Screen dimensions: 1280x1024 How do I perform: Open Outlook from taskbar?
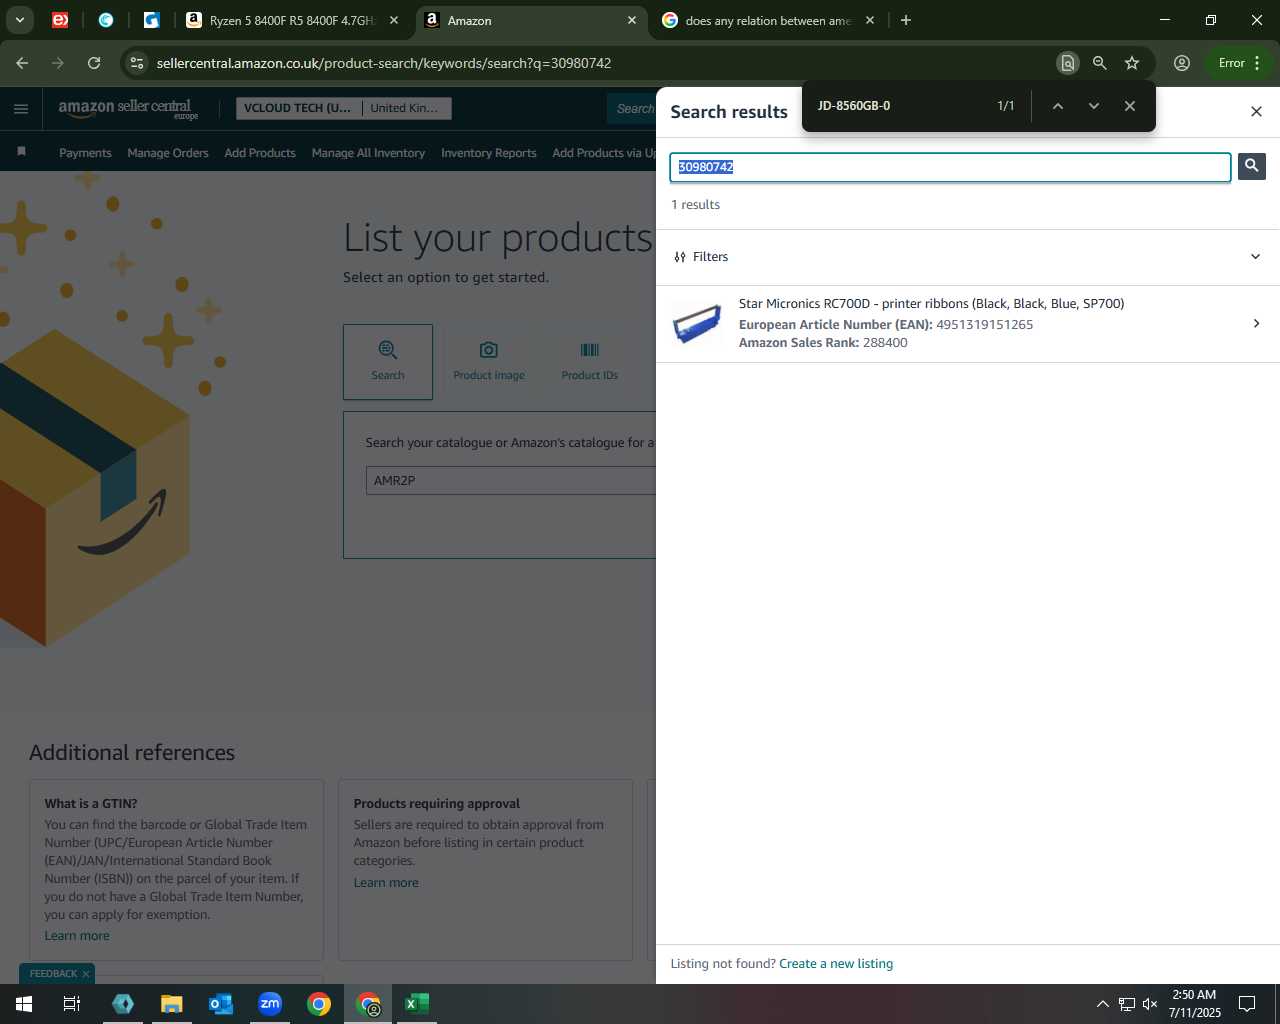[221, 1004]
